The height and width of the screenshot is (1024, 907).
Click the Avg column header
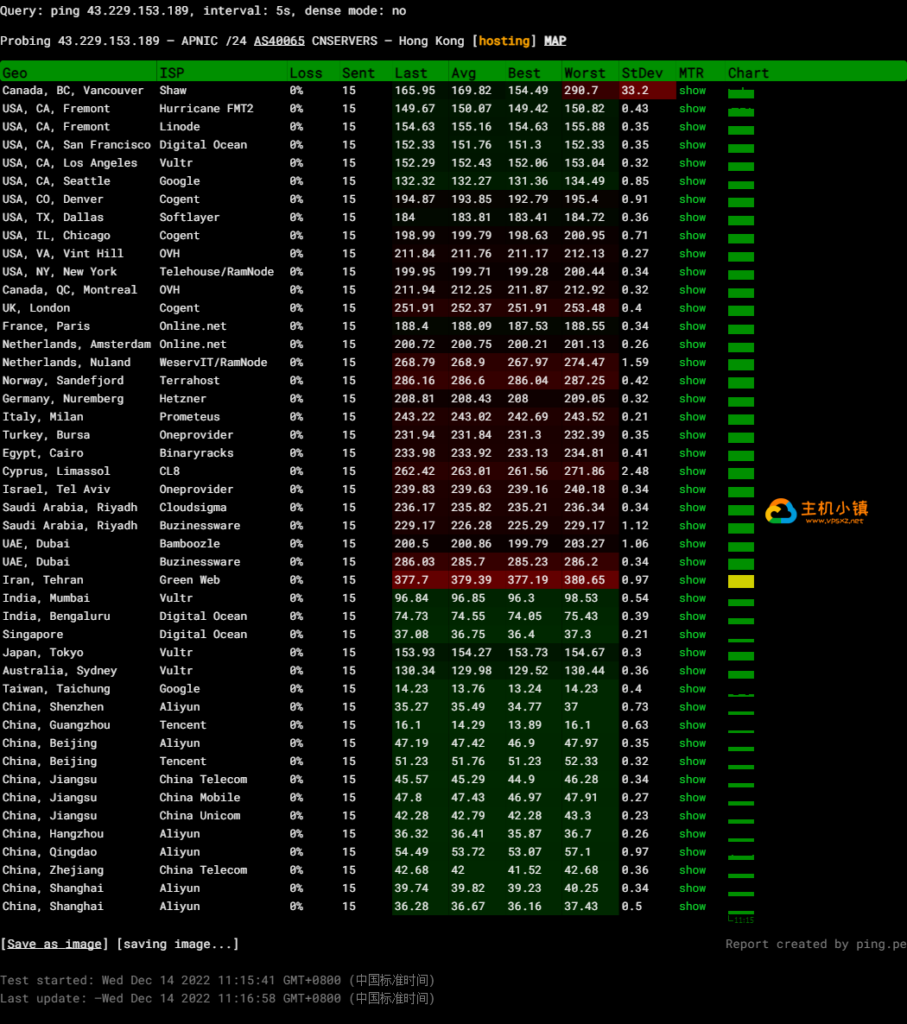point(464,73)
